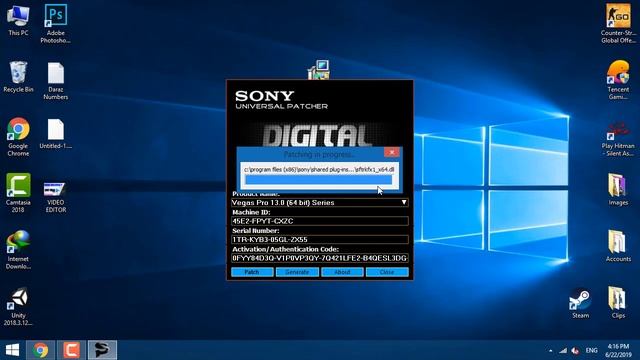640x360 pixels.
Task: Open the Windows Start menu
Action: [x=12, y=350]
